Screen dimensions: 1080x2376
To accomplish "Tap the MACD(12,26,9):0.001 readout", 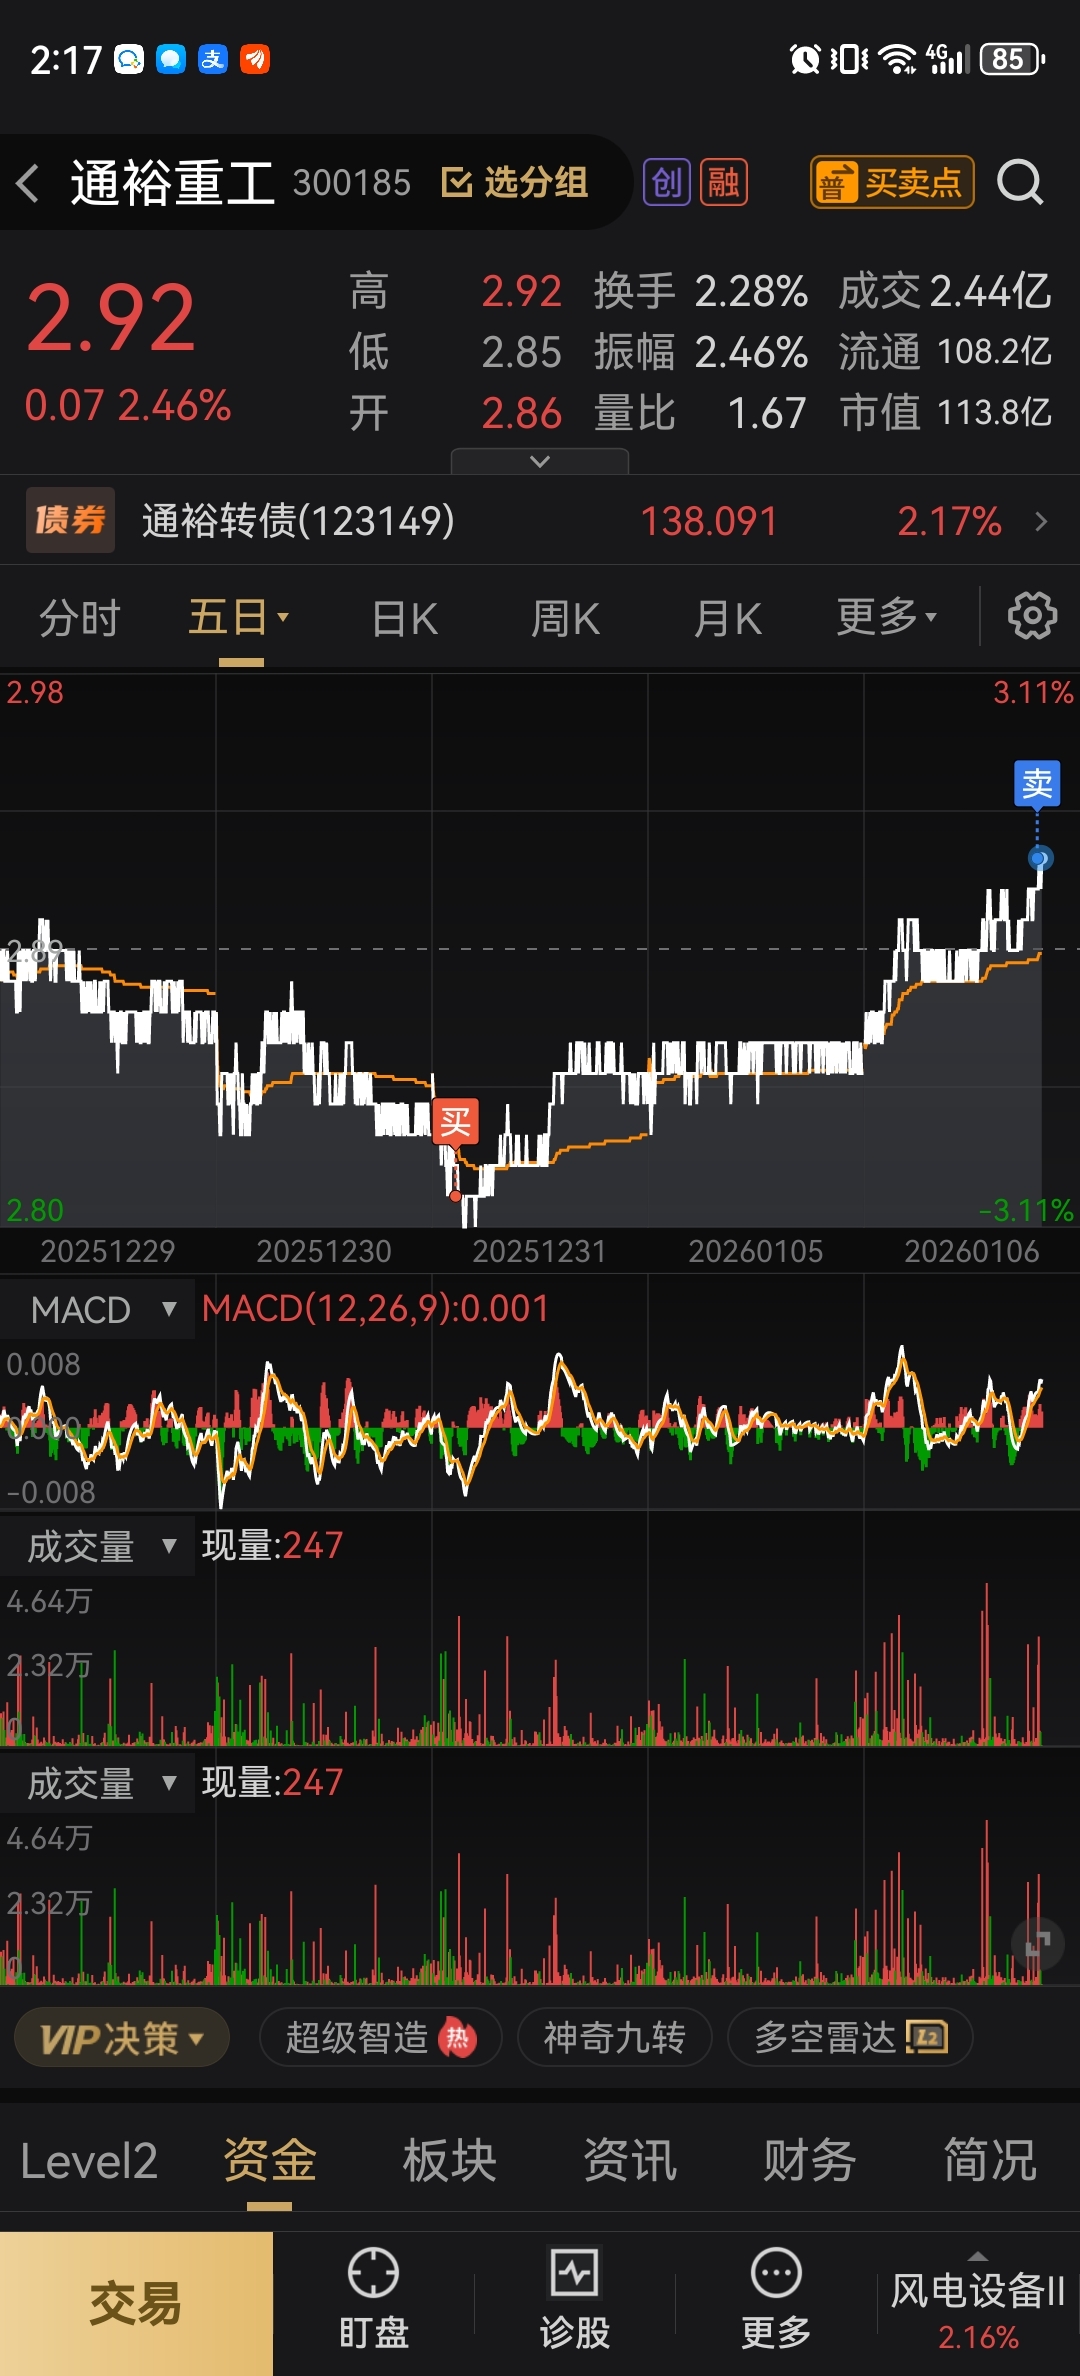I will pos(375,1308).
